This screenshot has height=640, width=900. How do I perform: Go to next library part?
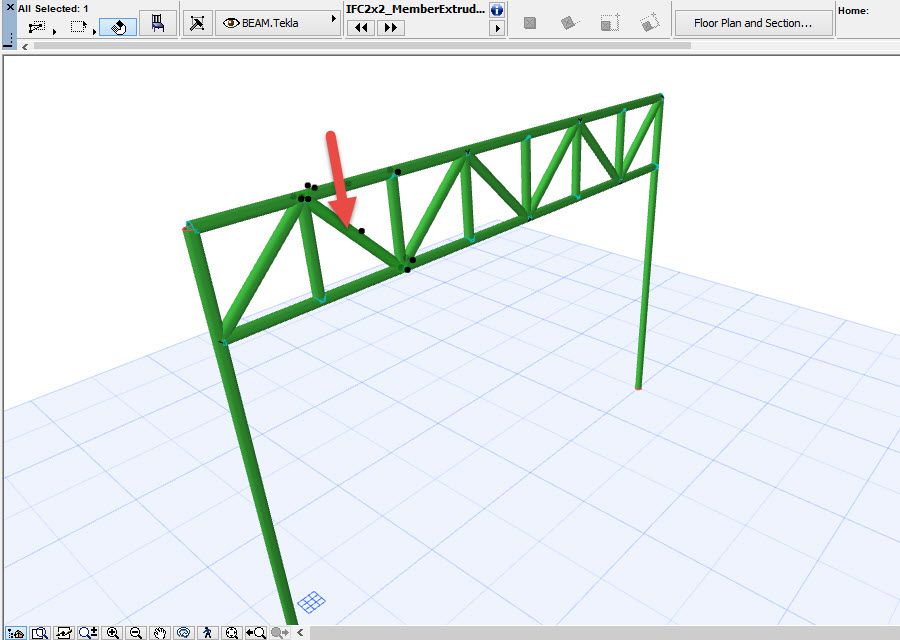[391, 28]
